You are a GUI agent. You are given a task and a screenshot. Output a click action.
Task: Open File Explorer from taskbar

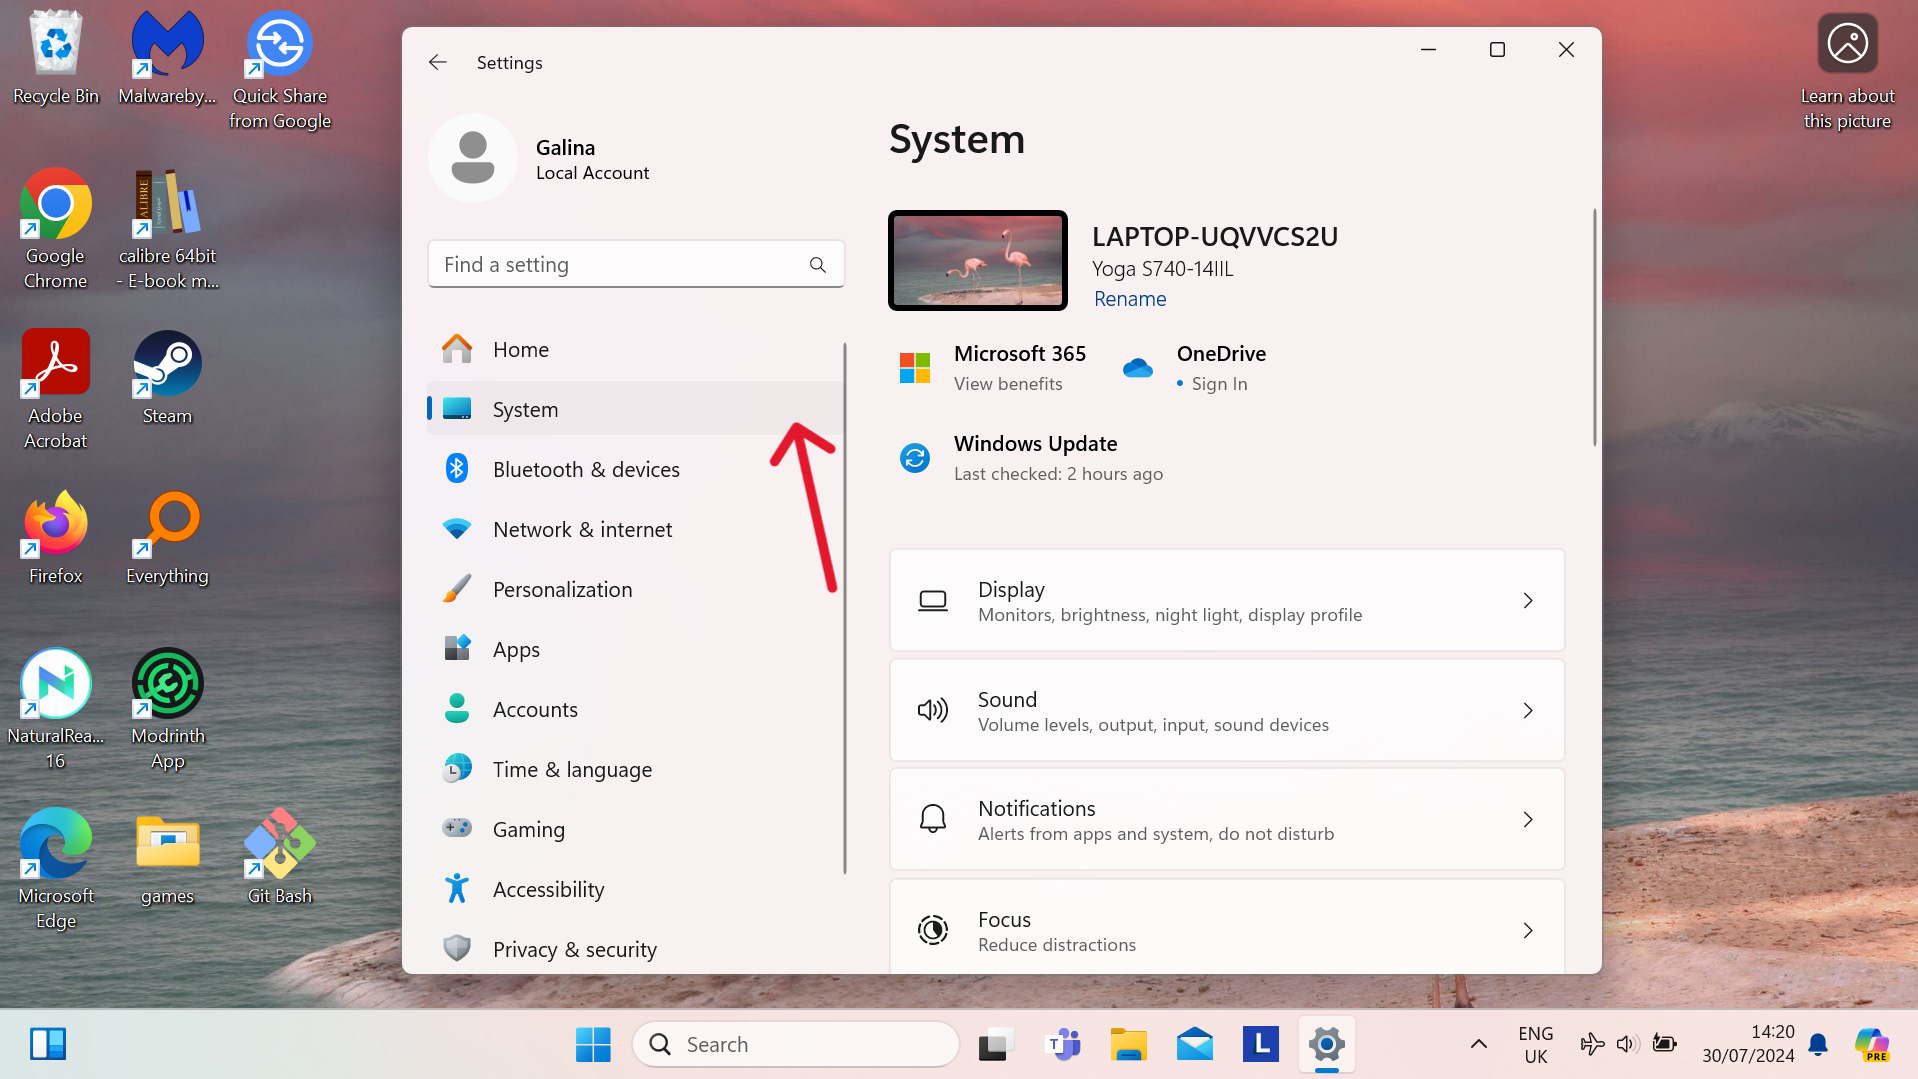(1128, 1045)
